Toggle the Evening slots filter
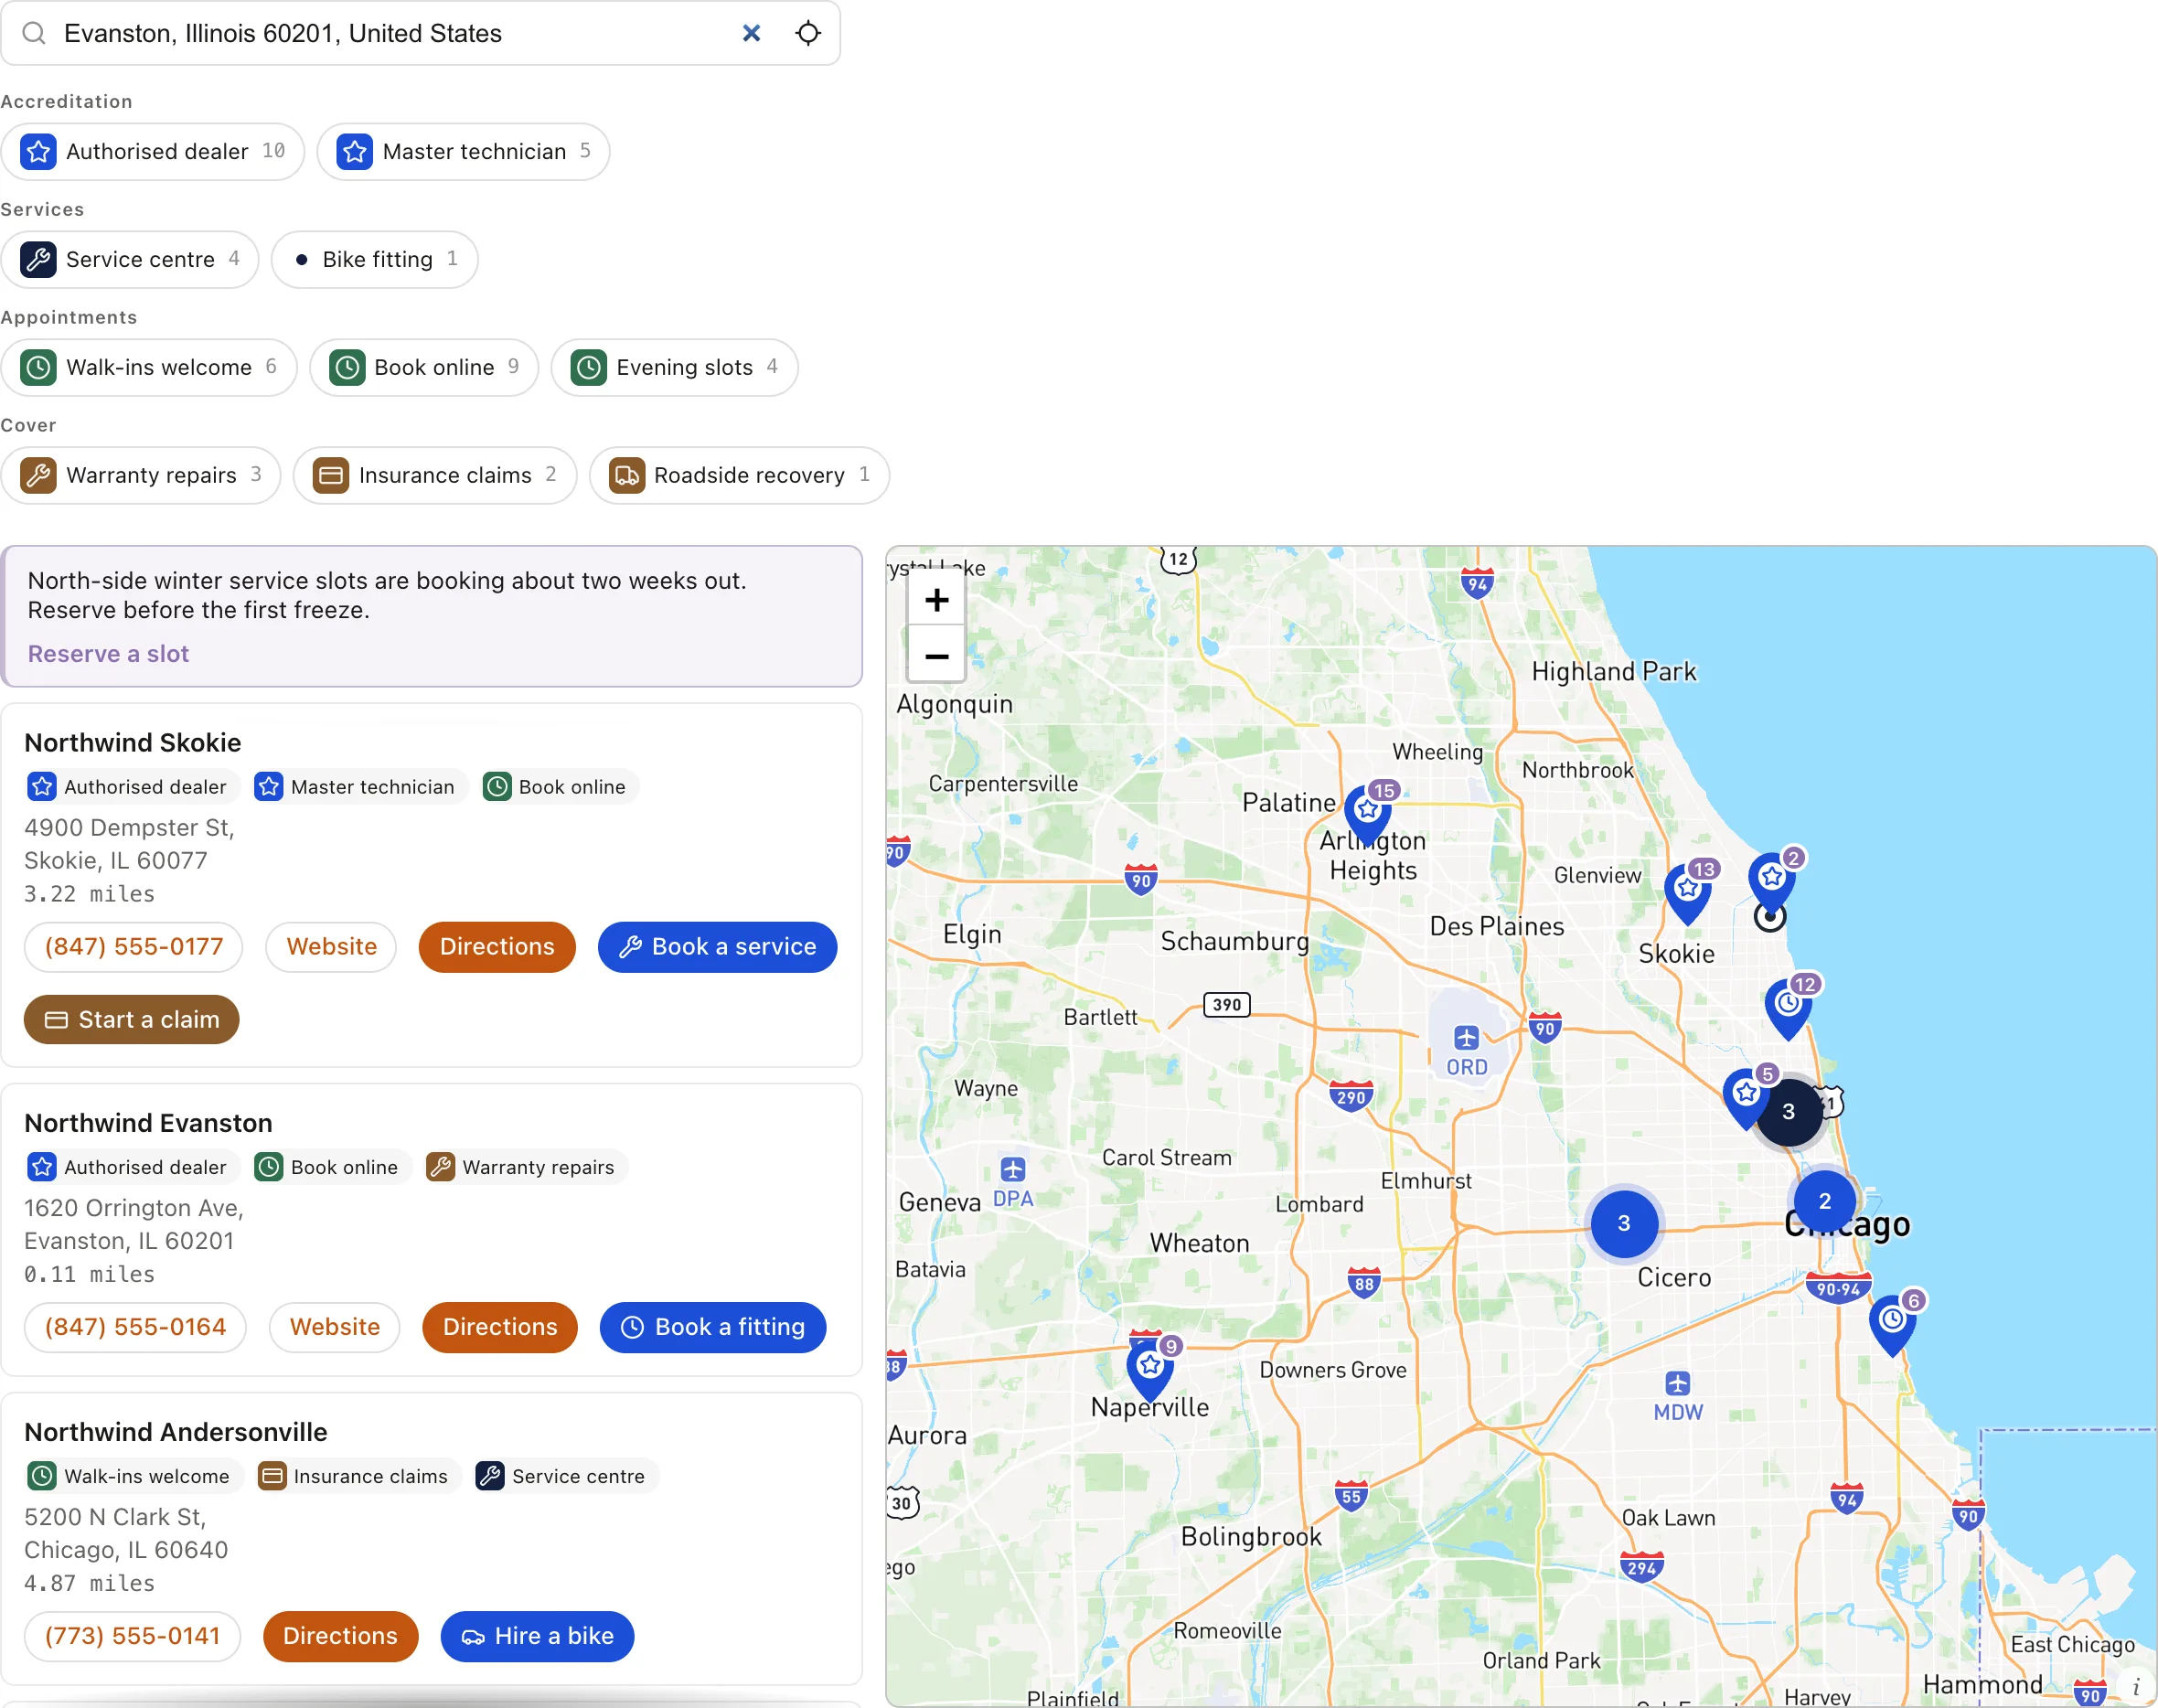Screen dimensions: 2158x1708 pos(675,367)
